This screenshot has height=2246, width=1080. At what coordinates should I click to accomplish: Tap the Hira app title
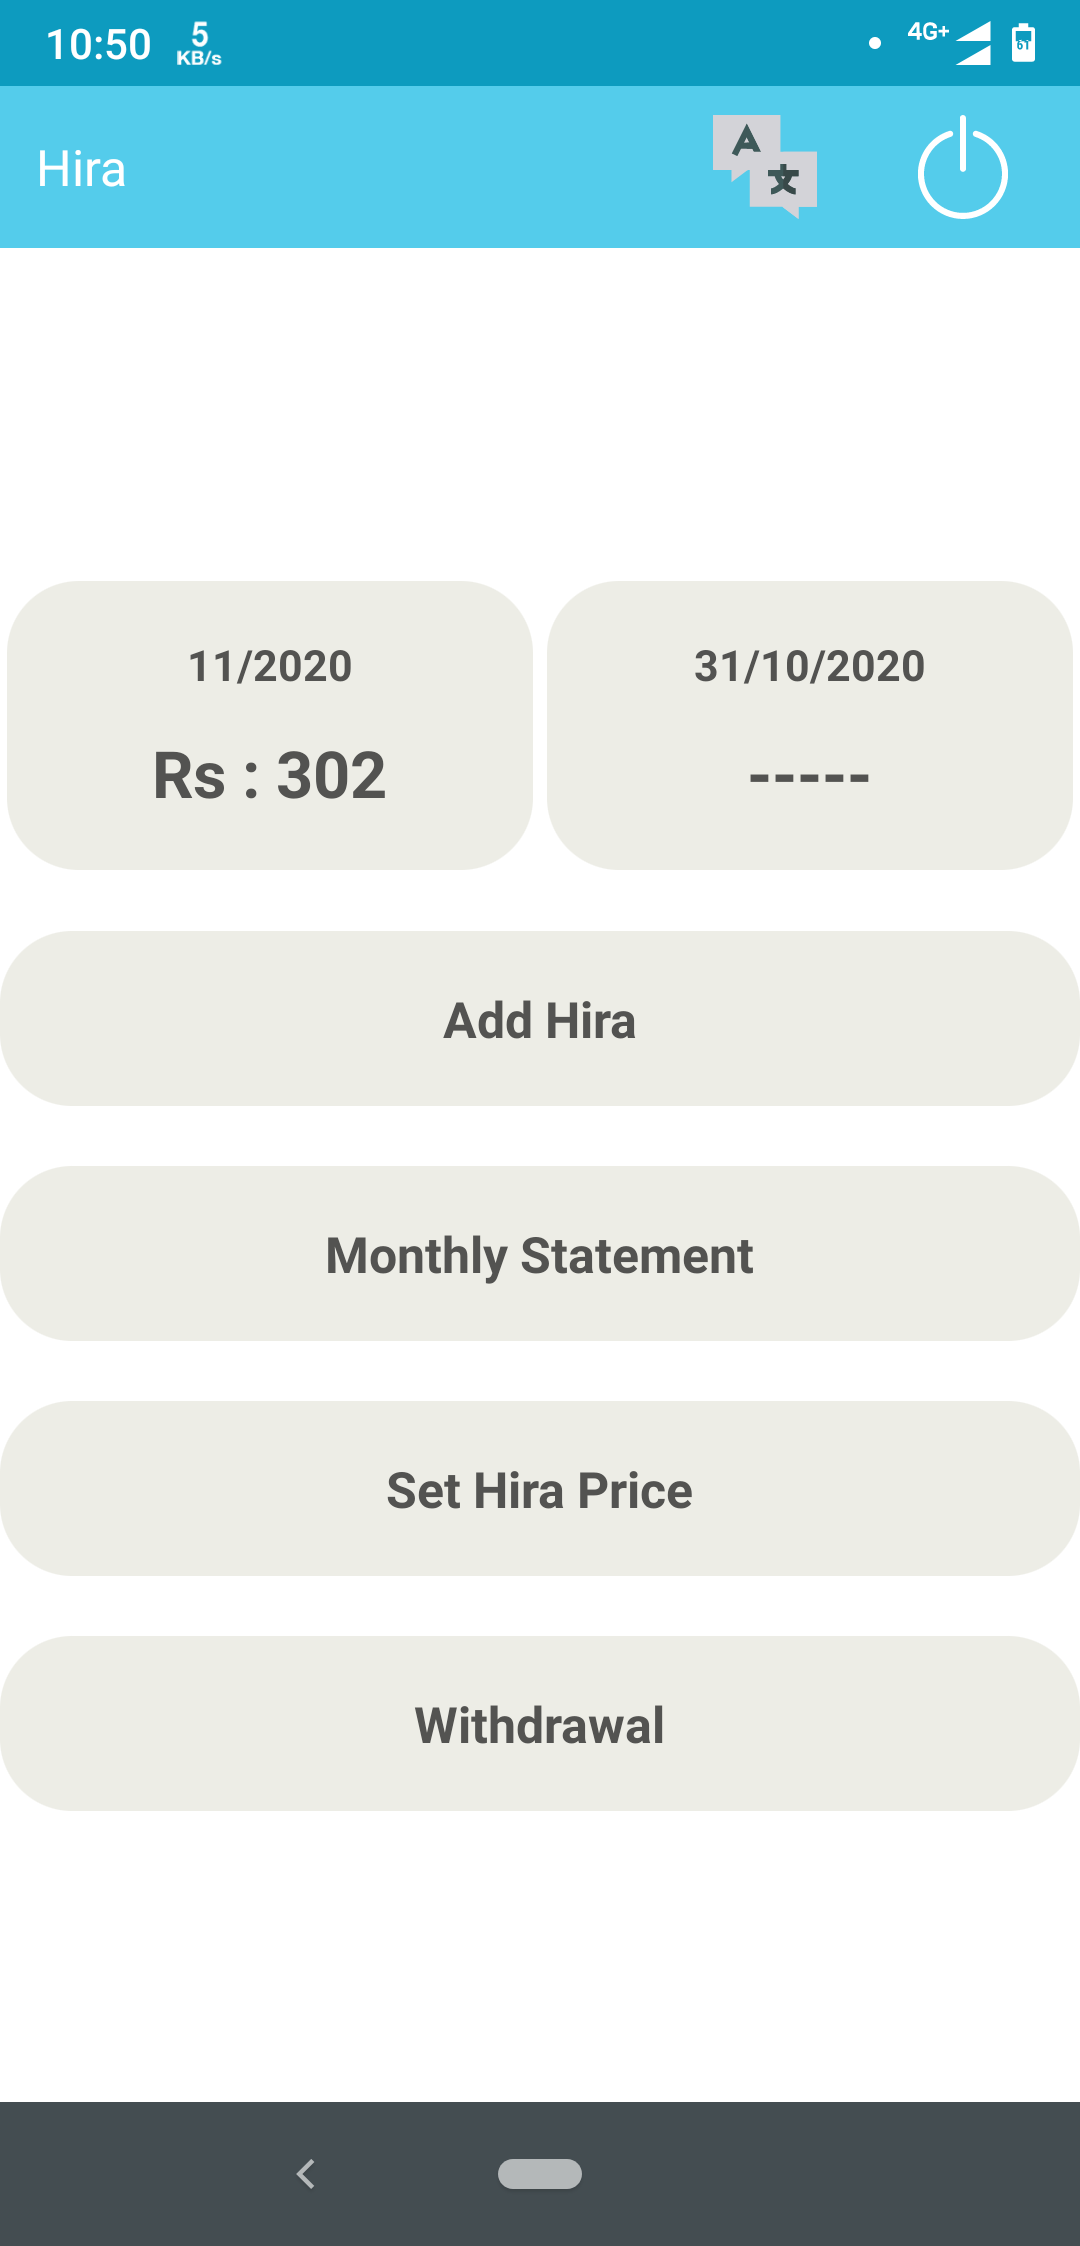(x=82, y=169)
